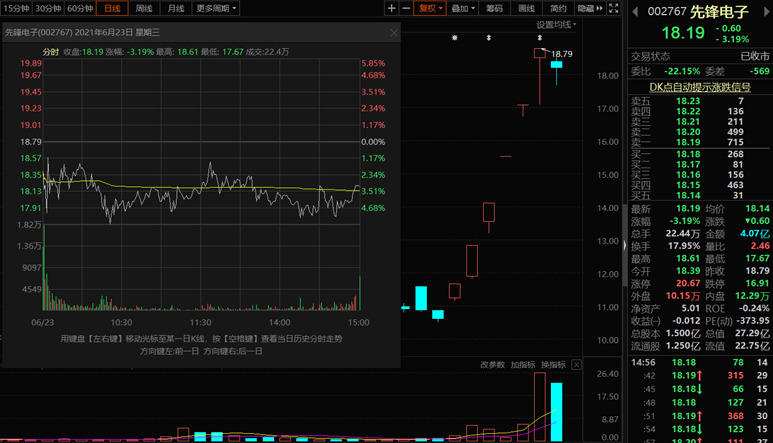
Task: Go to next stock with right arrow
Action: pos(767,12)
